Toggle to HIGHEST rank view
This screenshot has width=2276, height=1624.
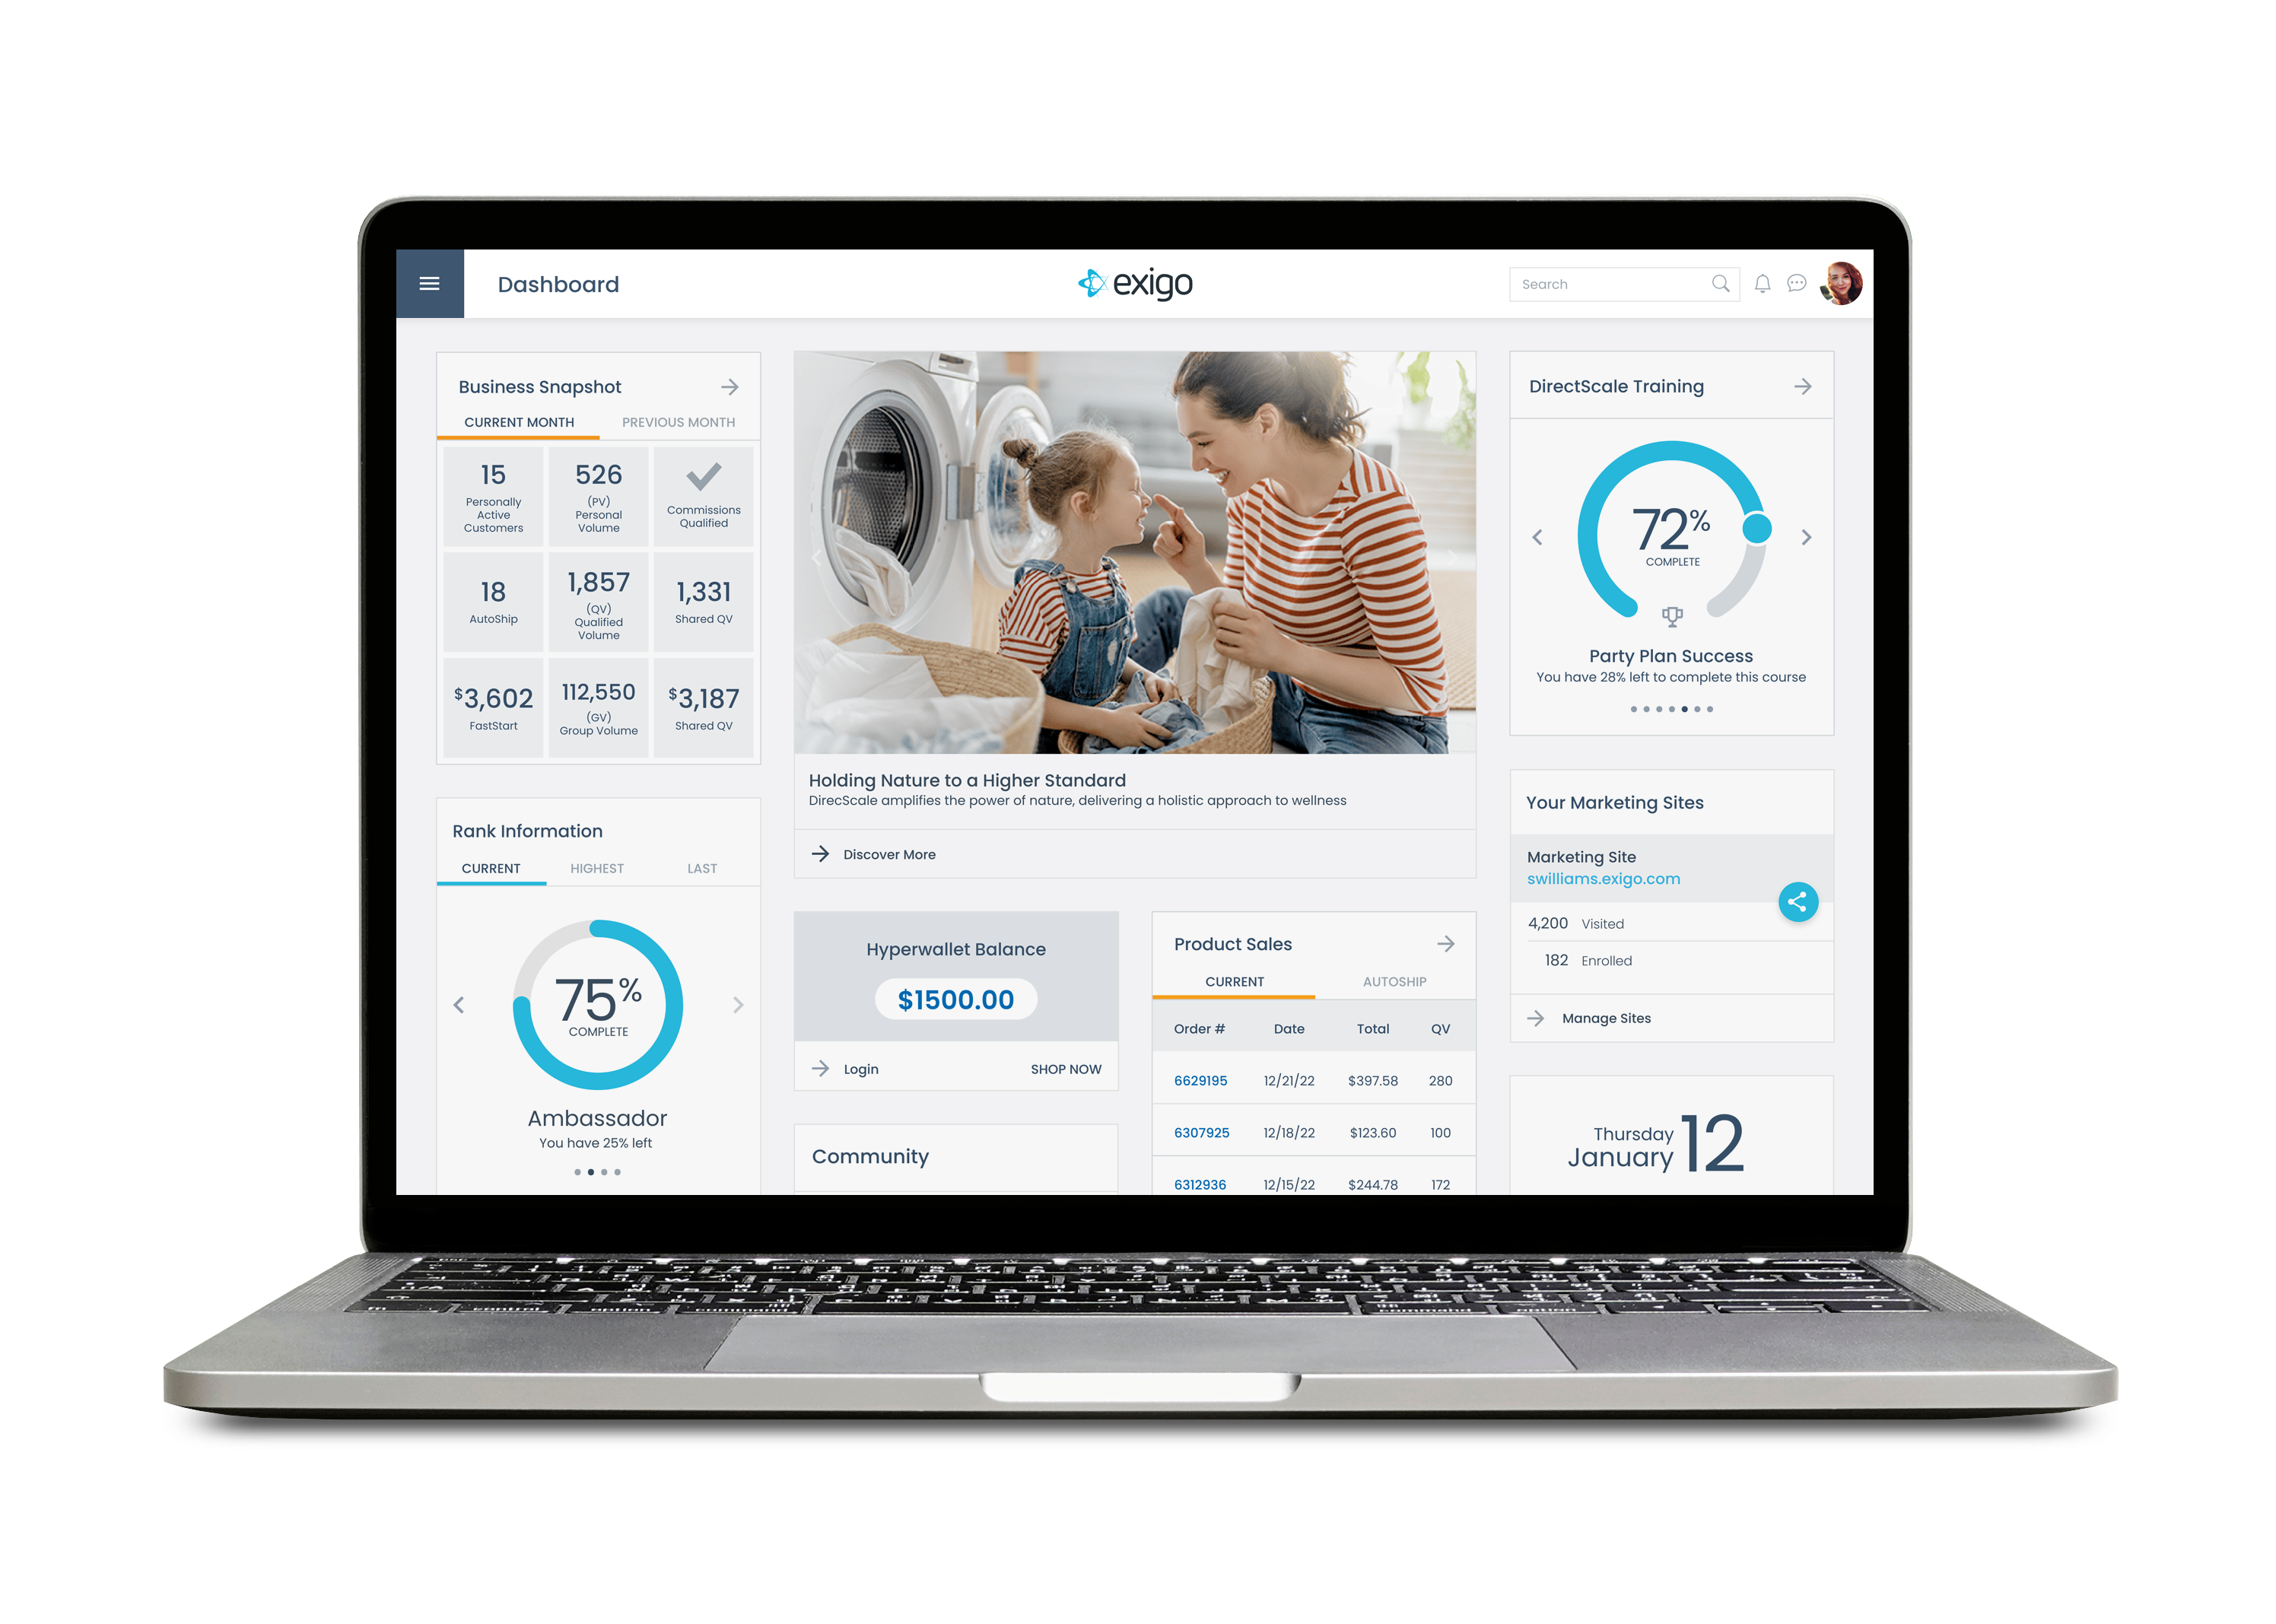[x=598, y=863]
